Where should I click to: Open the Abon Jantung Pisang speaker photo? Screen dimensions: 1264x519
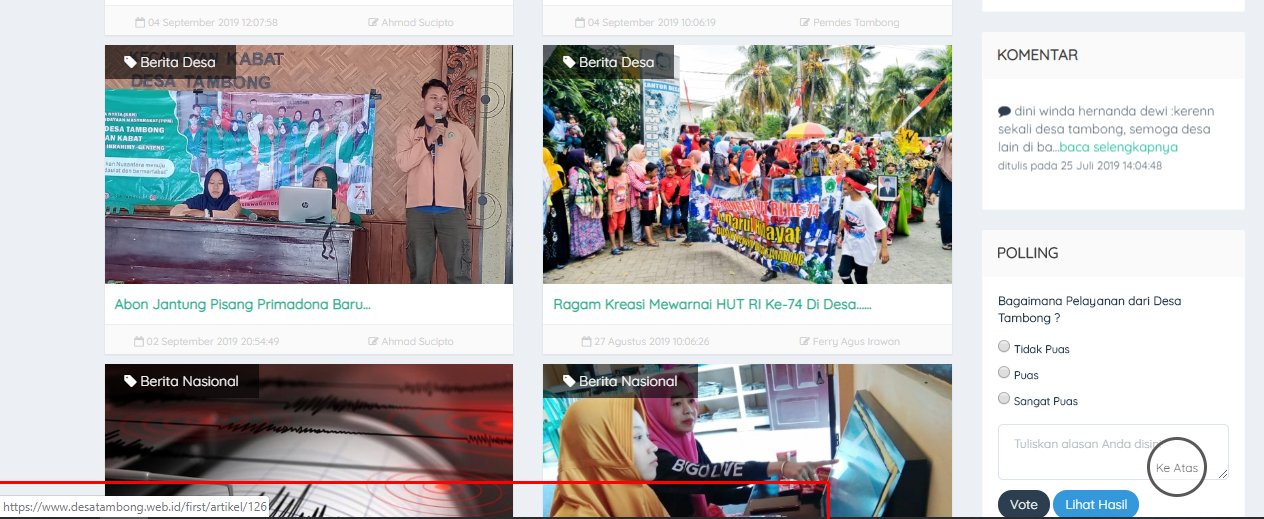pos(309,164)
